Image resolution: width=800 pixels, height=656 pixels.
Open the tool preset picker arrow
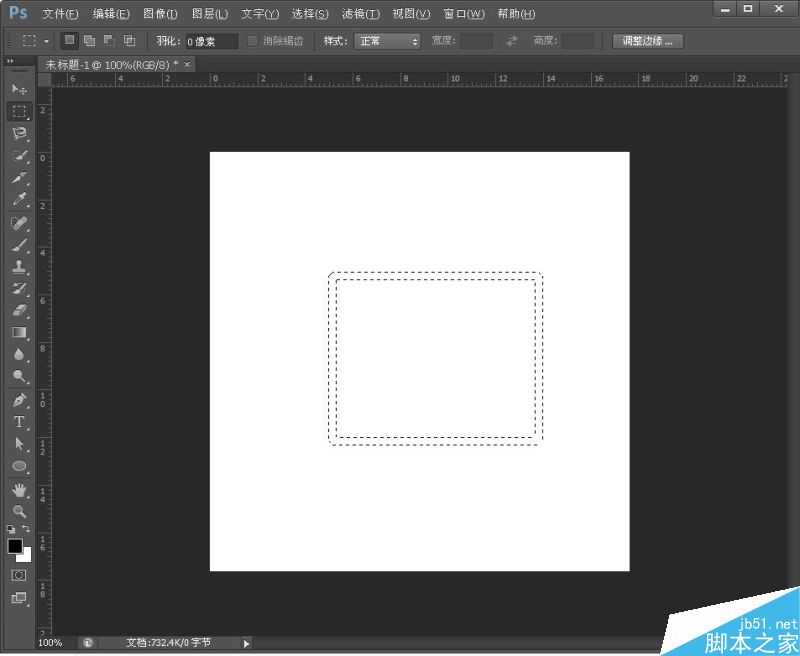pyautogui.click(x=46, y=41)
